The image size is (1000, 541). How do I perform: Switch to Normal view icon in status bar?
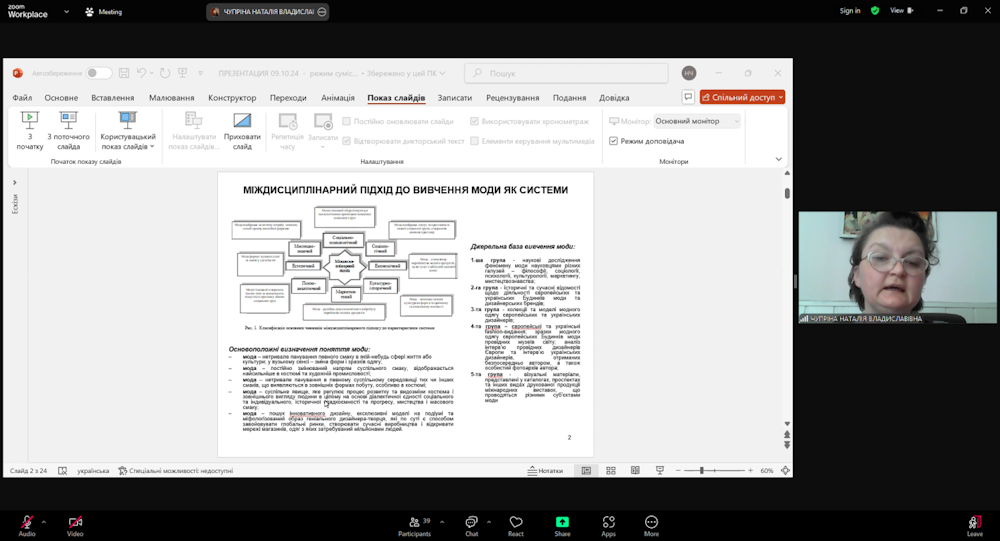[586, 471]
